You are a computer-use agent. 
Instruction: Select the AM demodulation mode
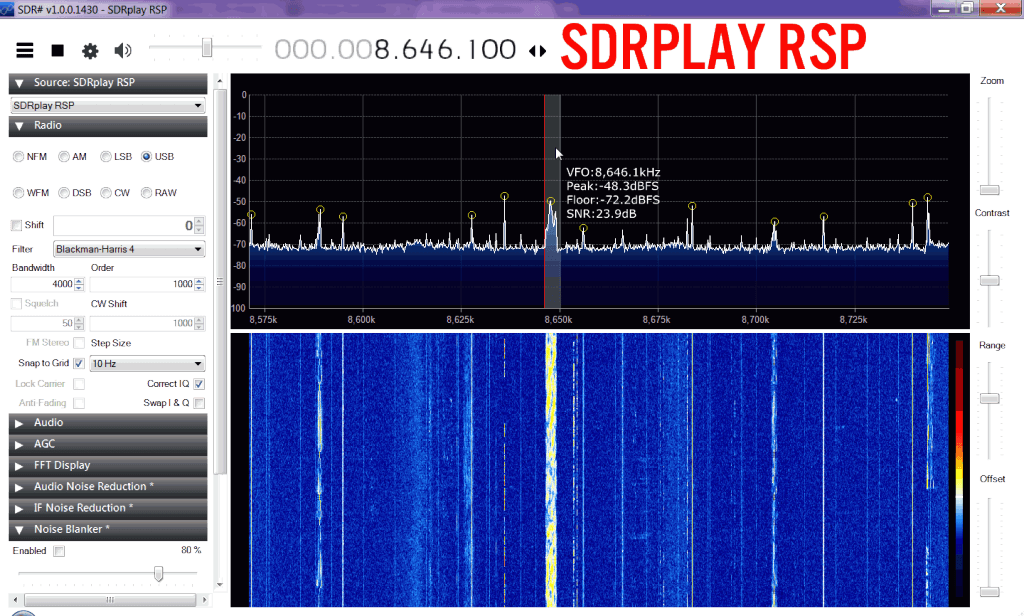click(64, 156)
